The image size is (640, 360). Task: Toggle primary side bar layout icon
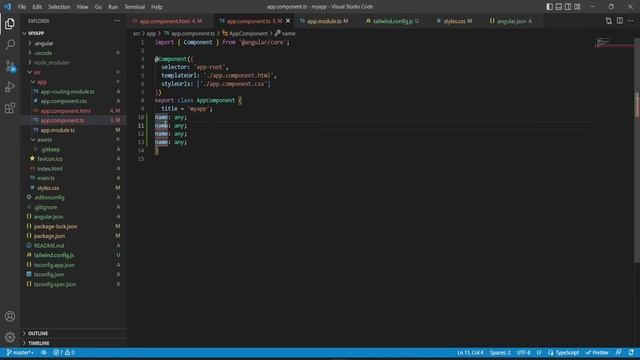click(x=549, y=7)
